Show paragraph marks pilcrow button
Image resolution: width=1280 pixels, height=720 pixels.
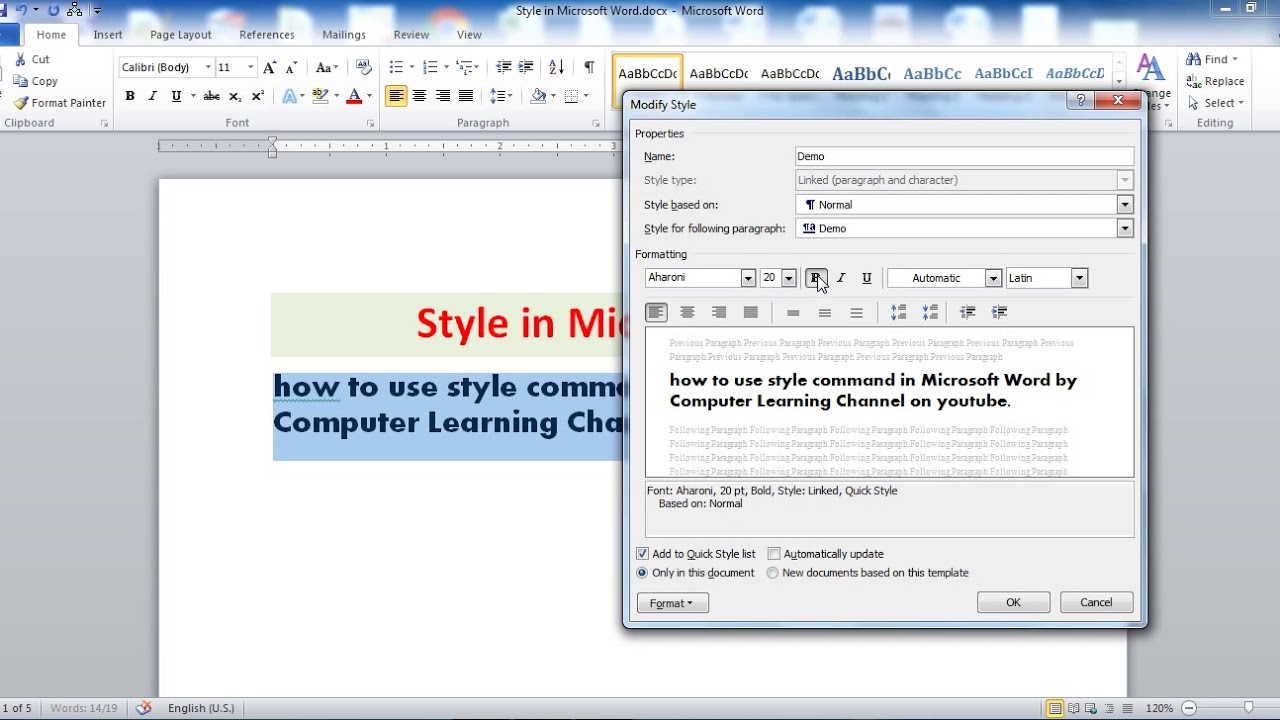point(589,67)
